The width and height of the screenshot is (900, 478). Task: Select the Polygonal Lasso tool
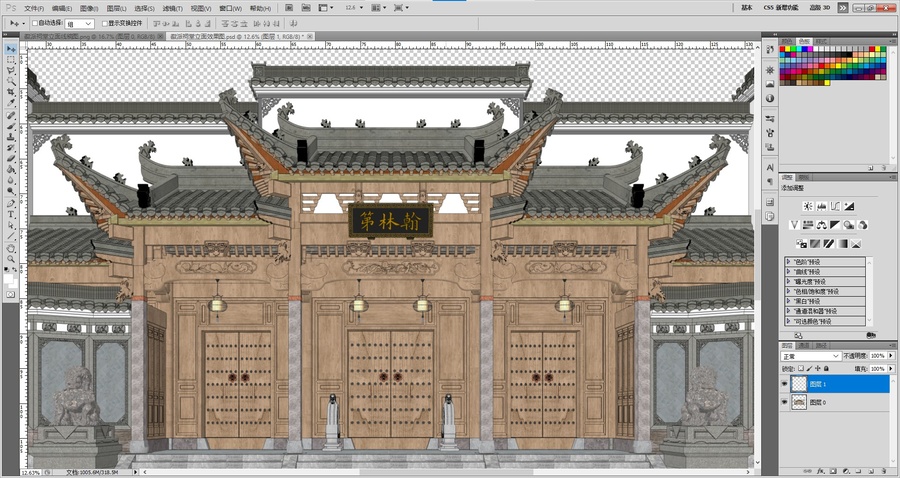[11, 71]
